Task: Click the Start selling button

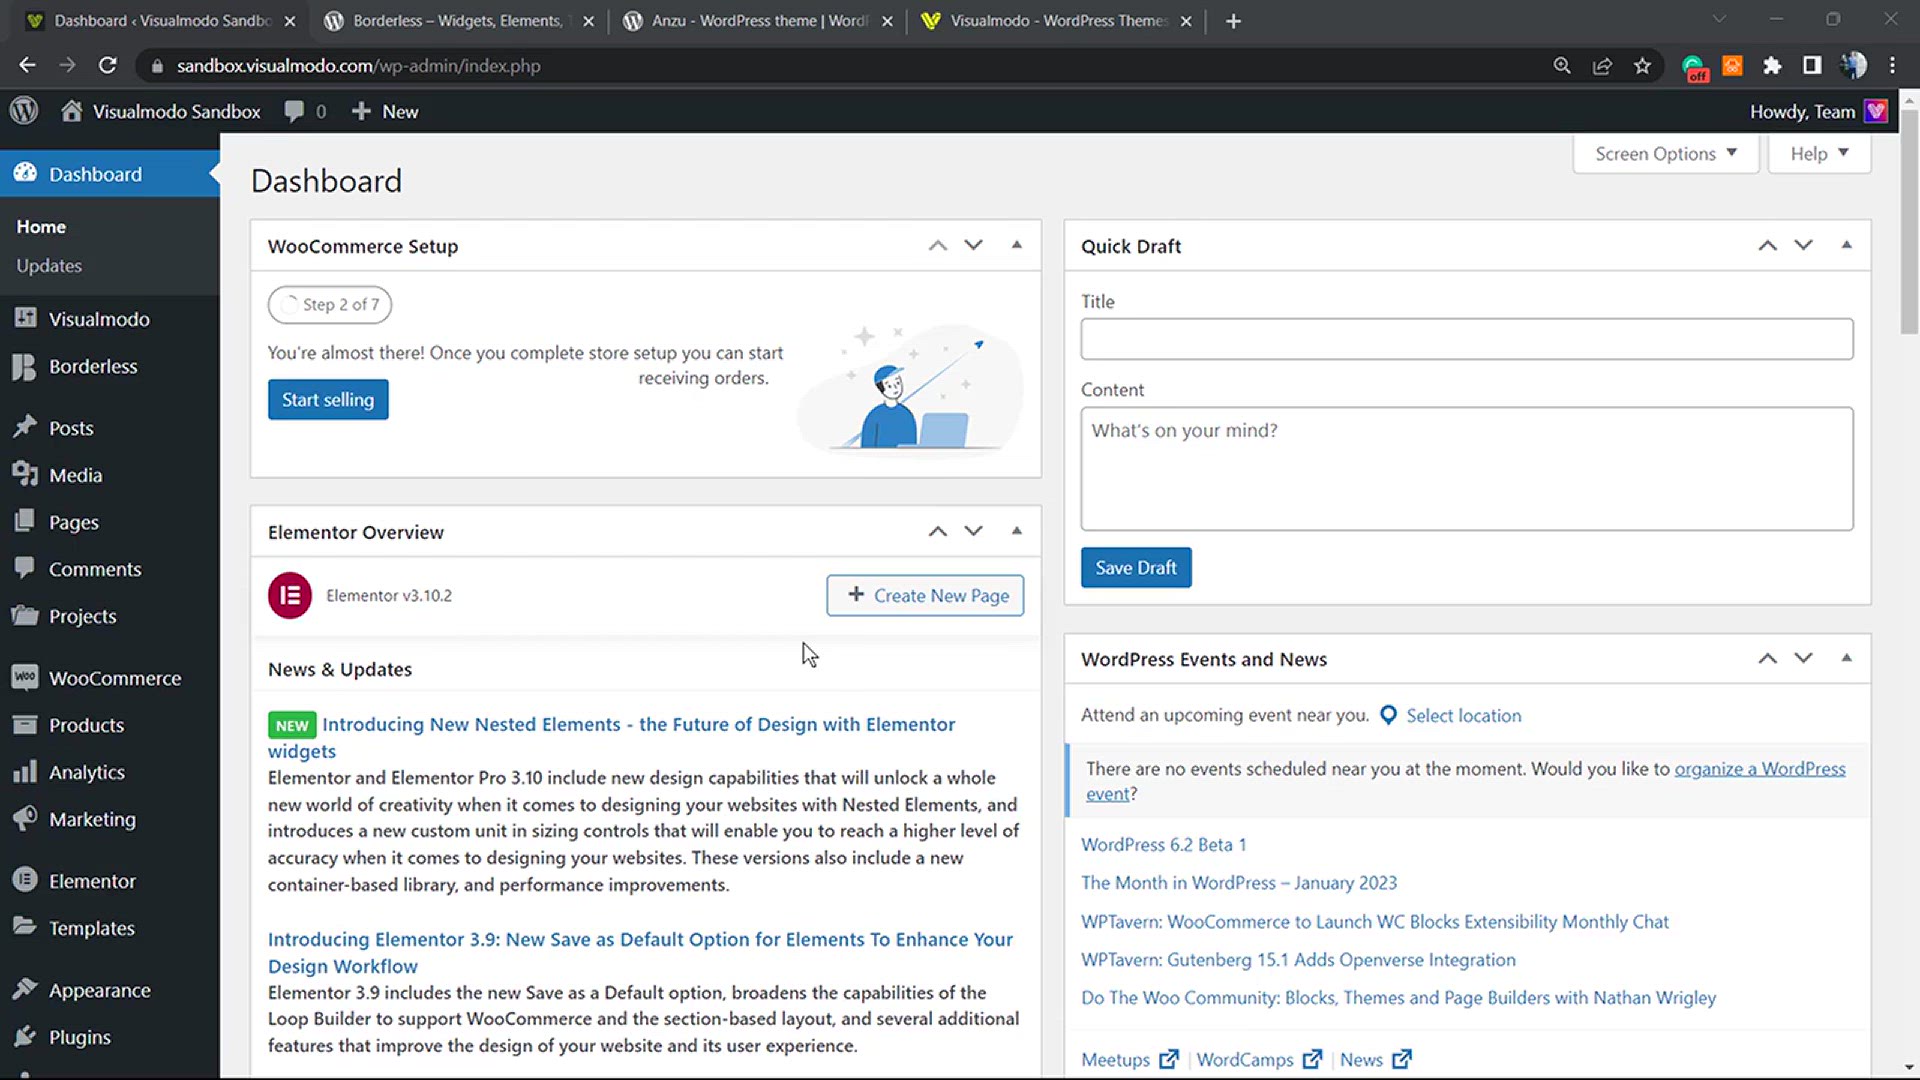Action: [x=328, y=399]
